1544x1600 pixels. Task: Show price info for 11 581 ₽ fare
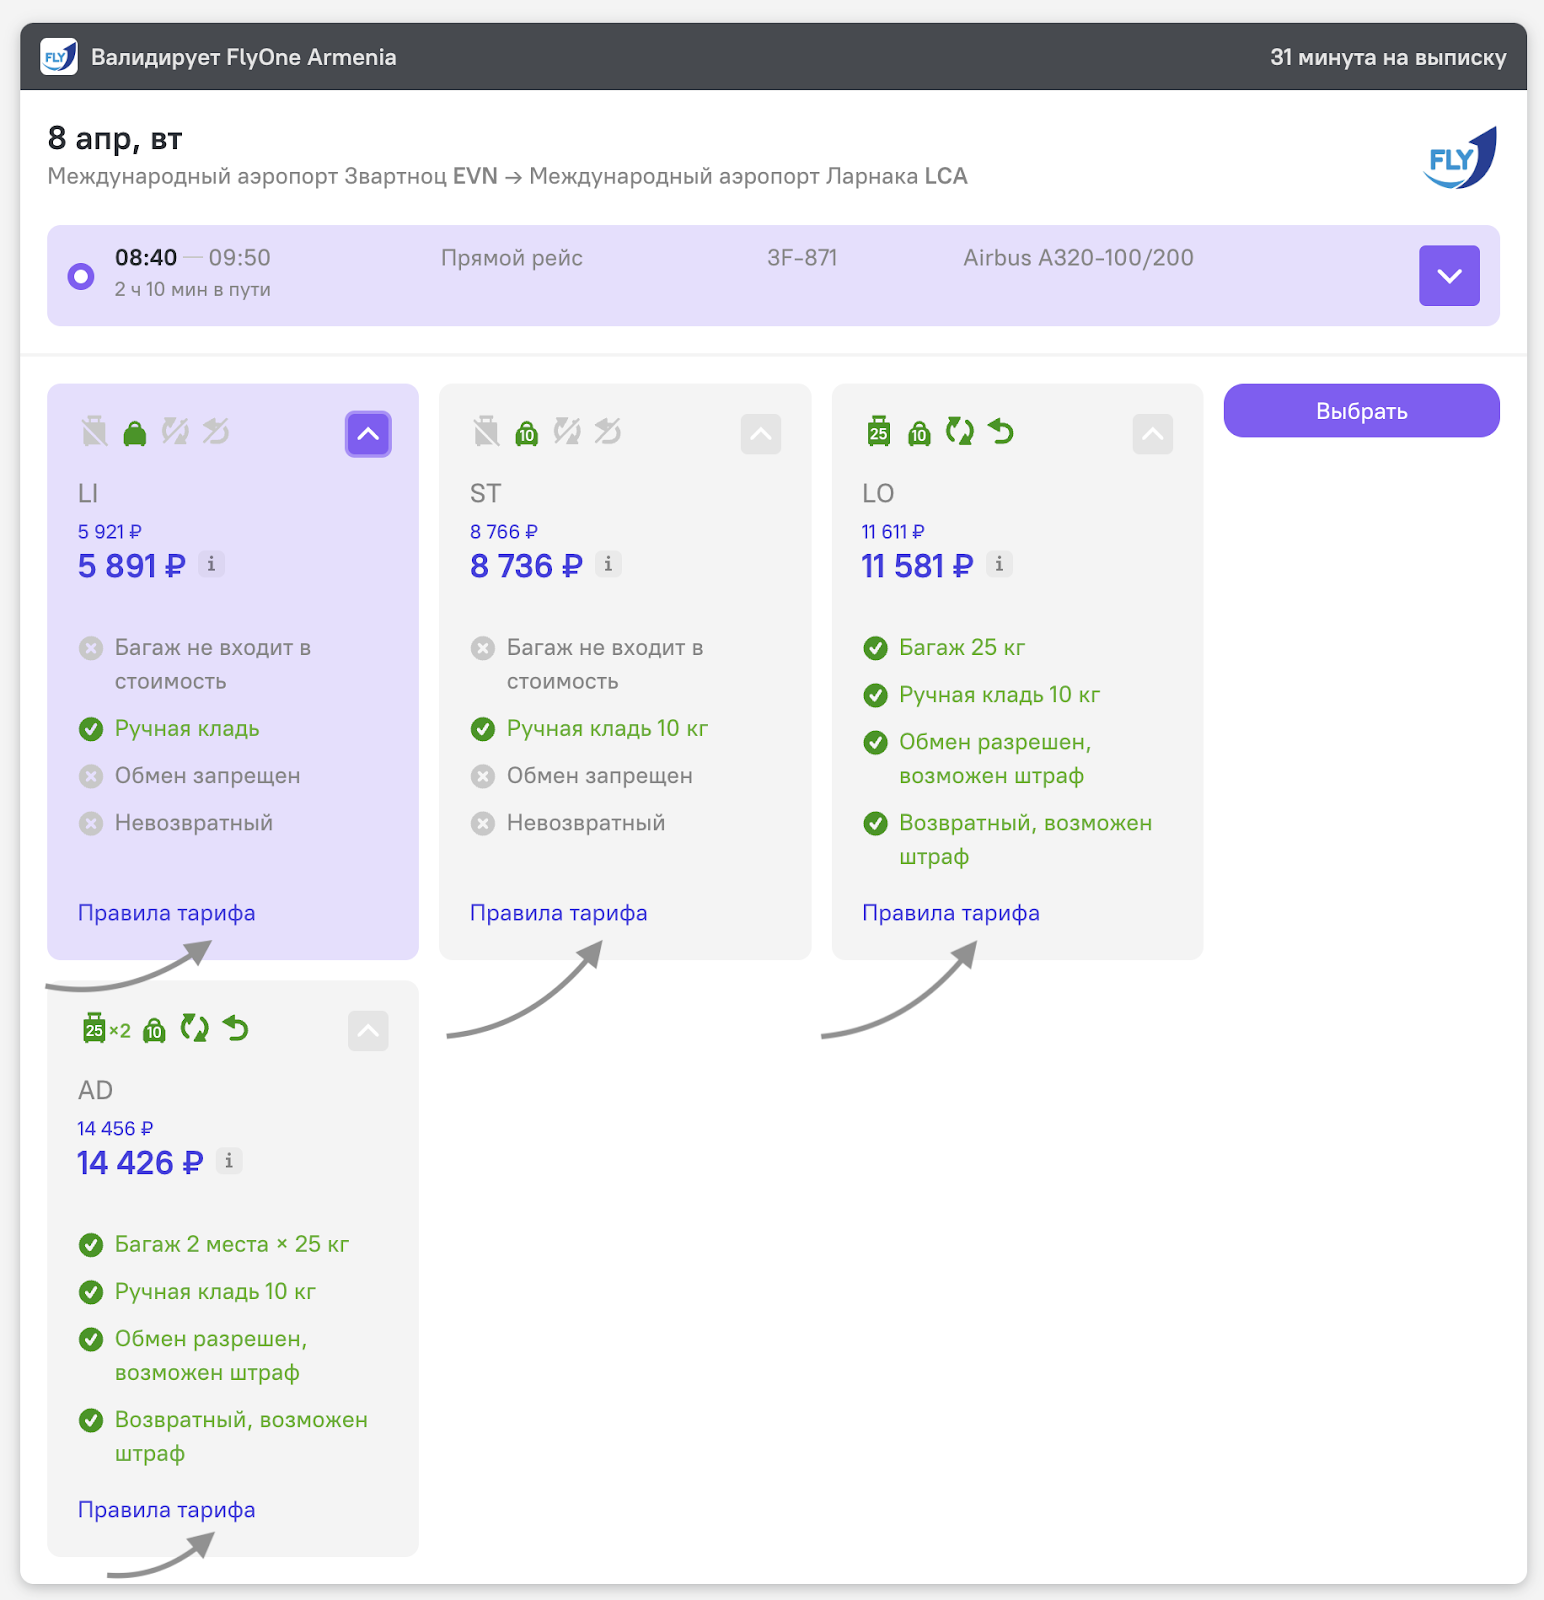999,564
